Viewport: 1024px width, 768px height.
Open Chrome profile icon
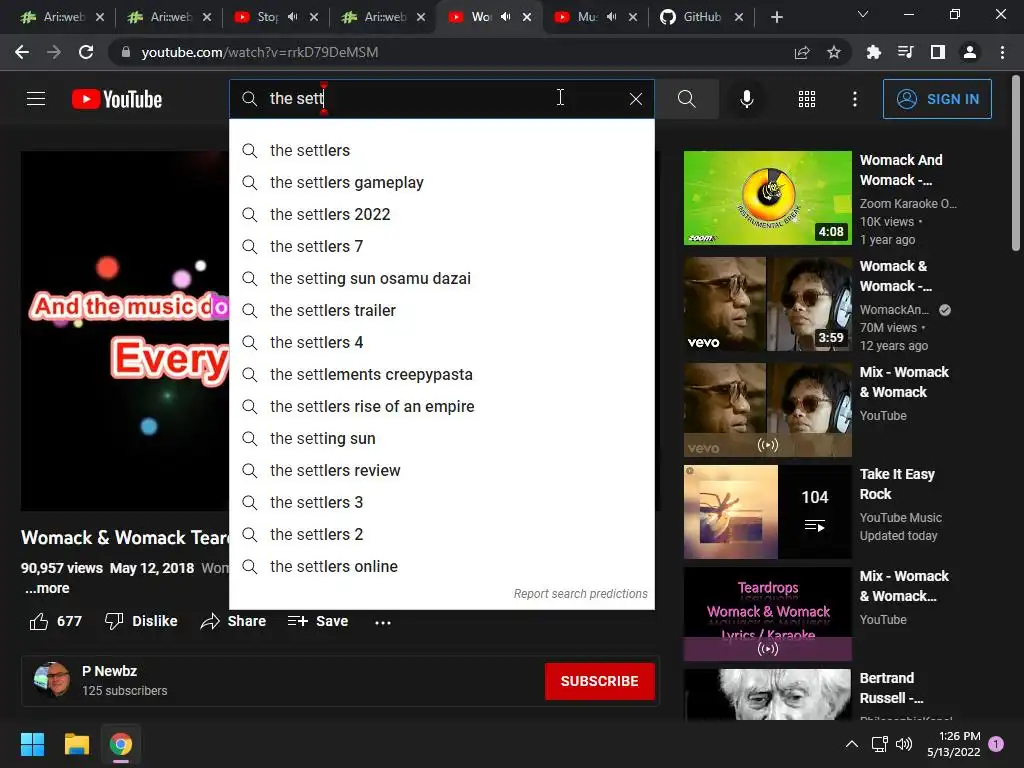point(970,52)
